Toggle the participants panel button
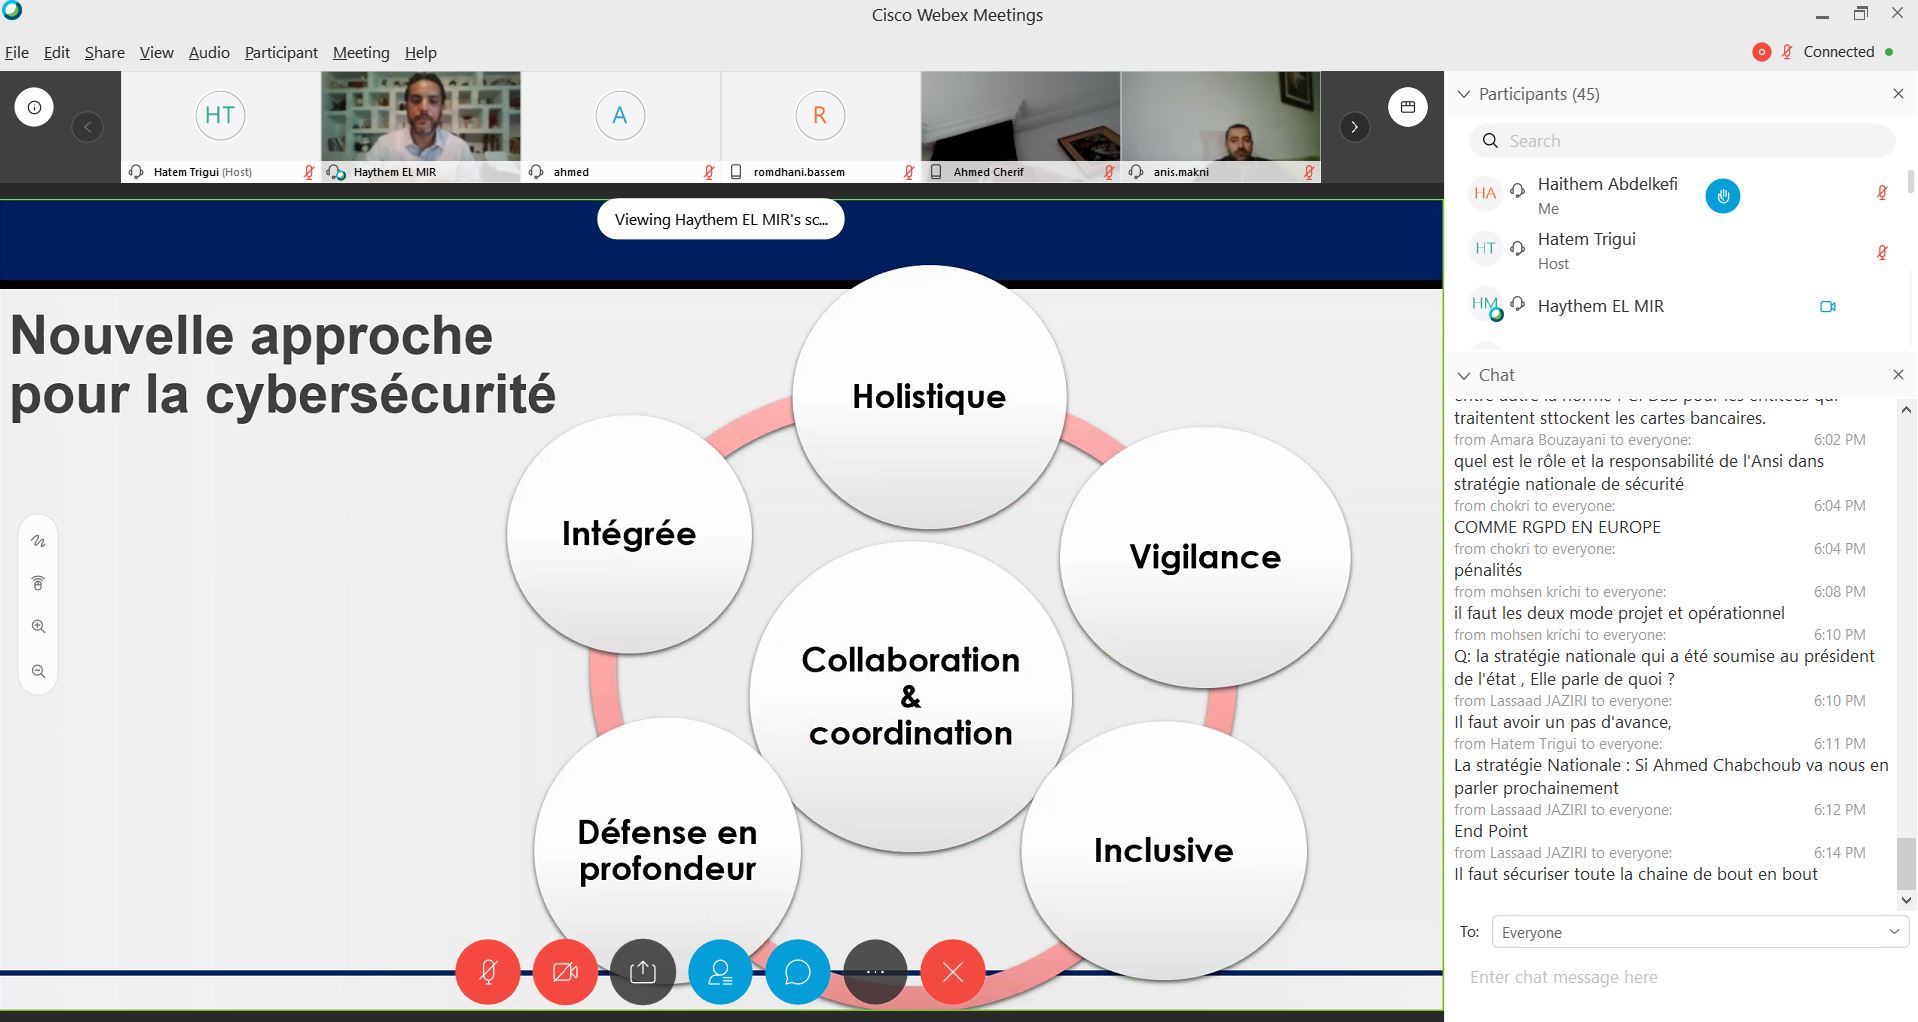Image resolution: width=1918 pixels, height=1022 pixels. pyautogui.click(x=720, y=971)
